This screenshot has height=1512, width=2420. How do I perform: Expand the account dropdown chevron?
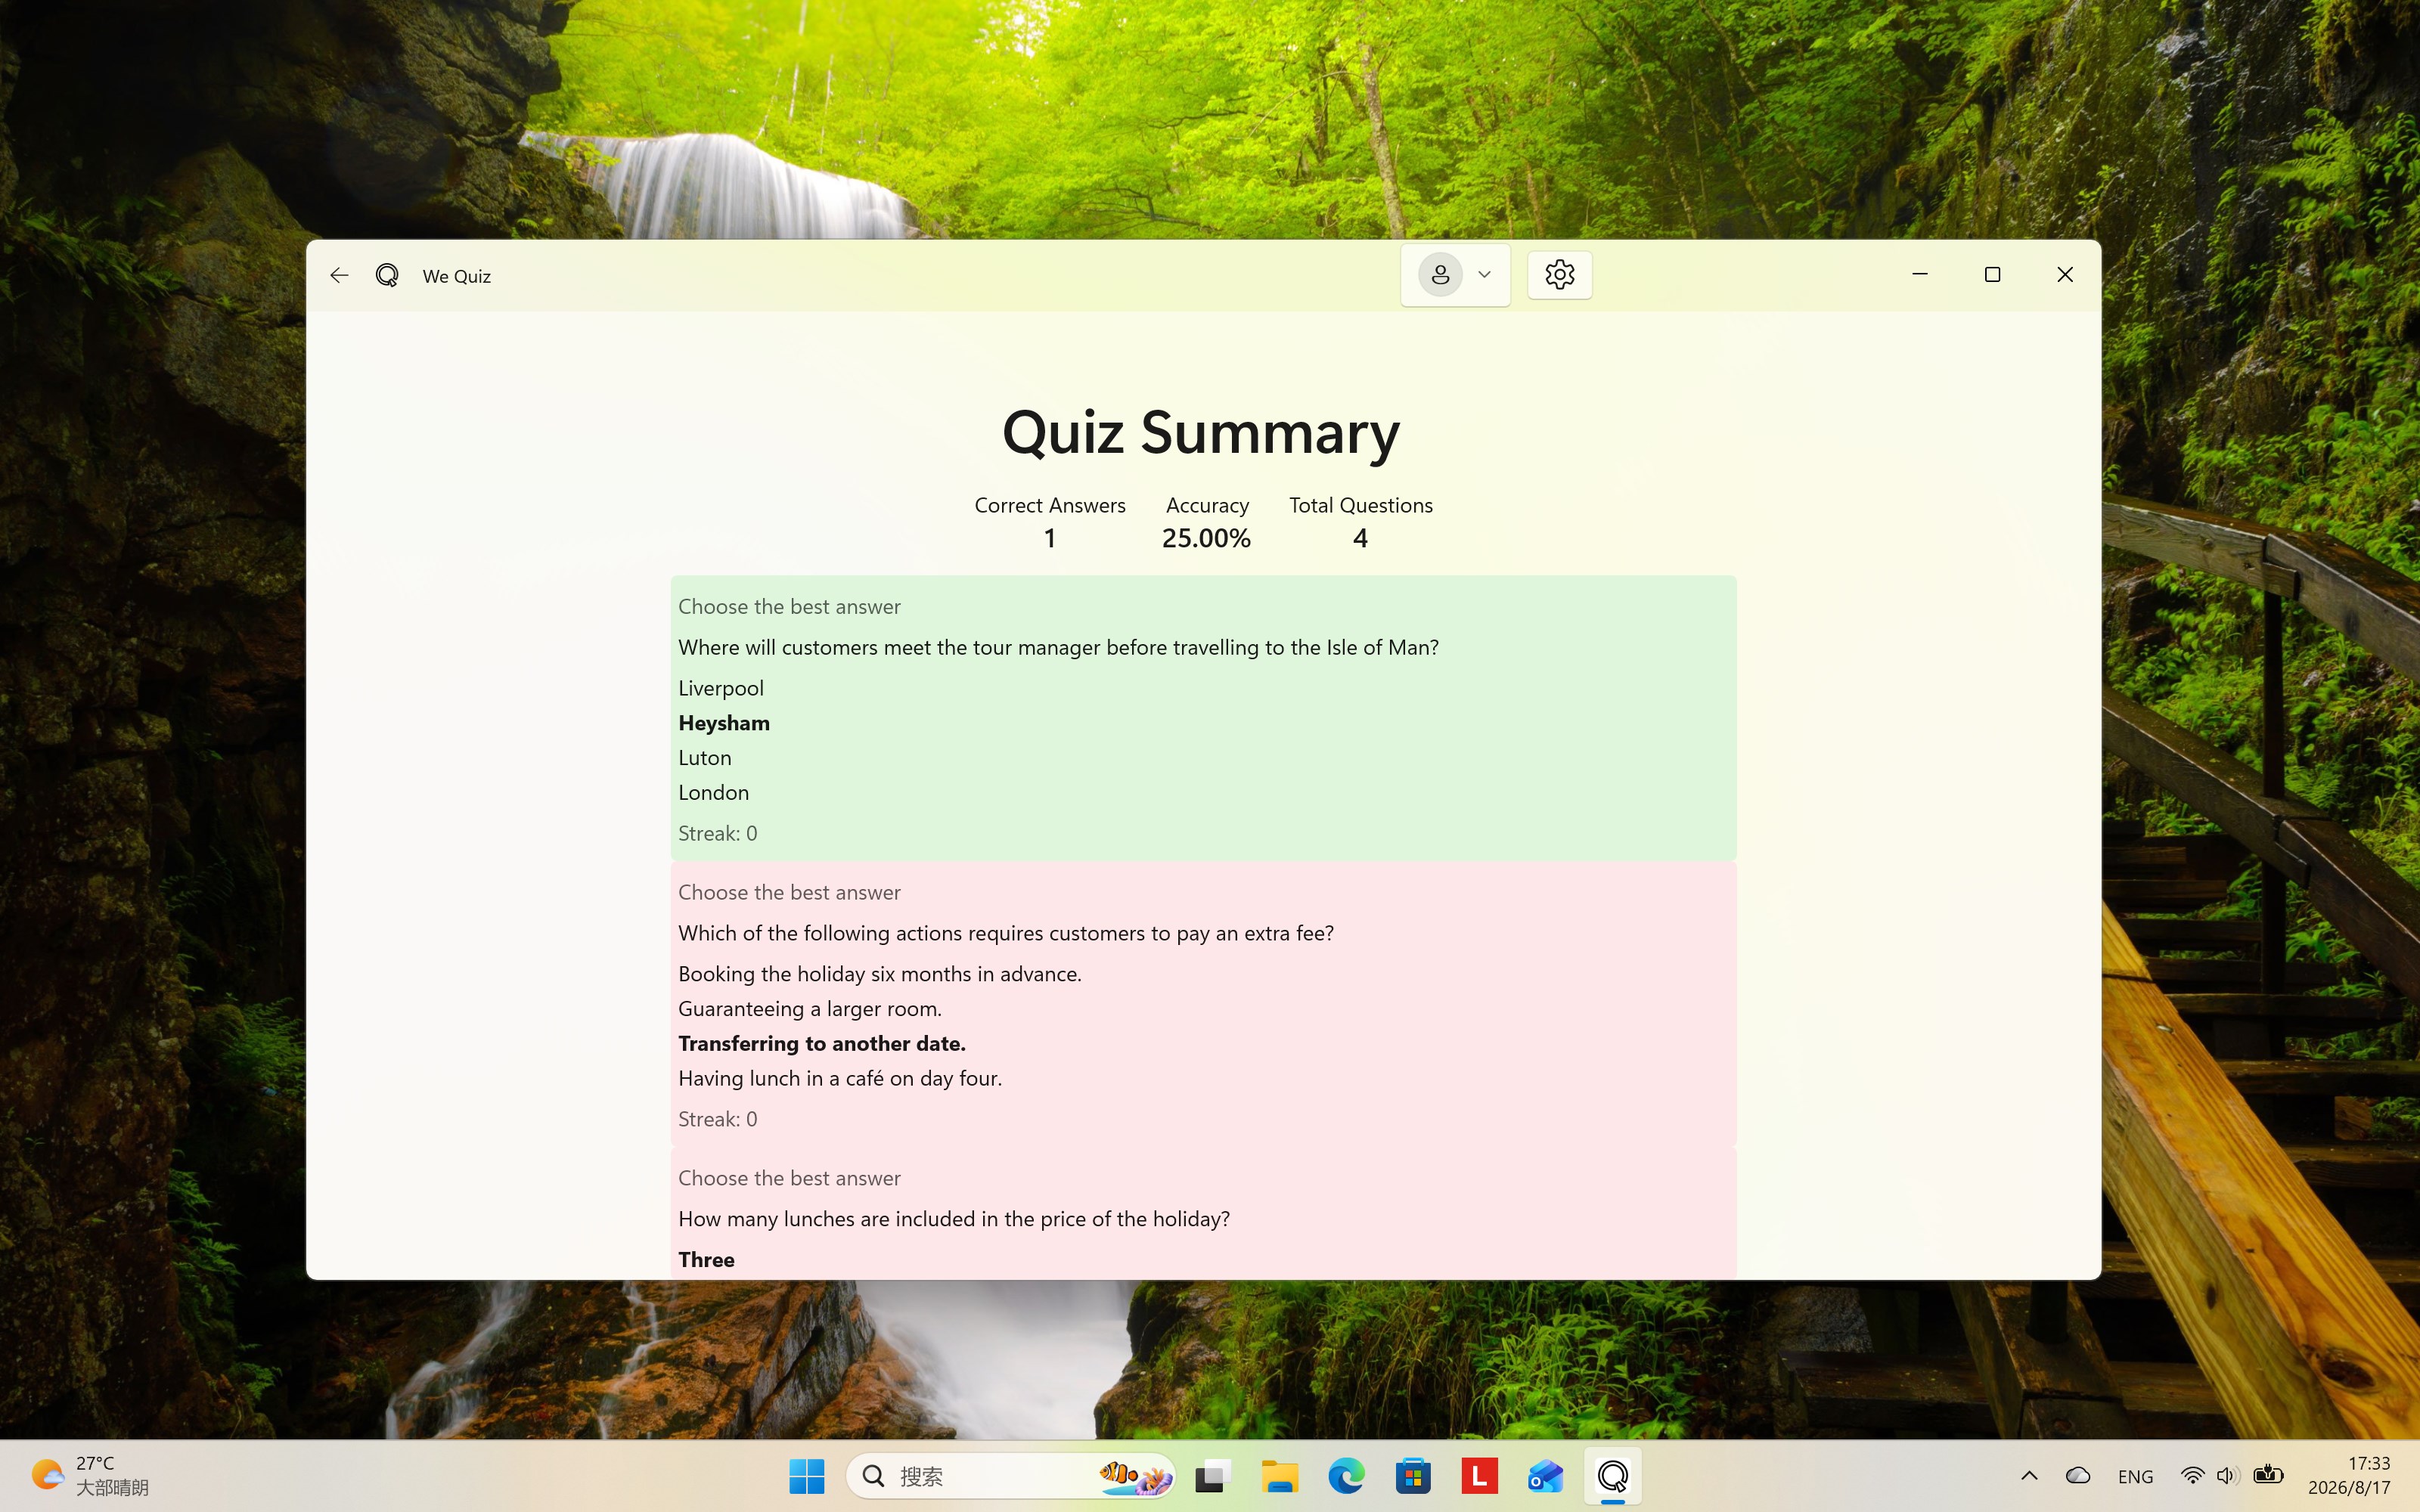(x=1484, y=275)
